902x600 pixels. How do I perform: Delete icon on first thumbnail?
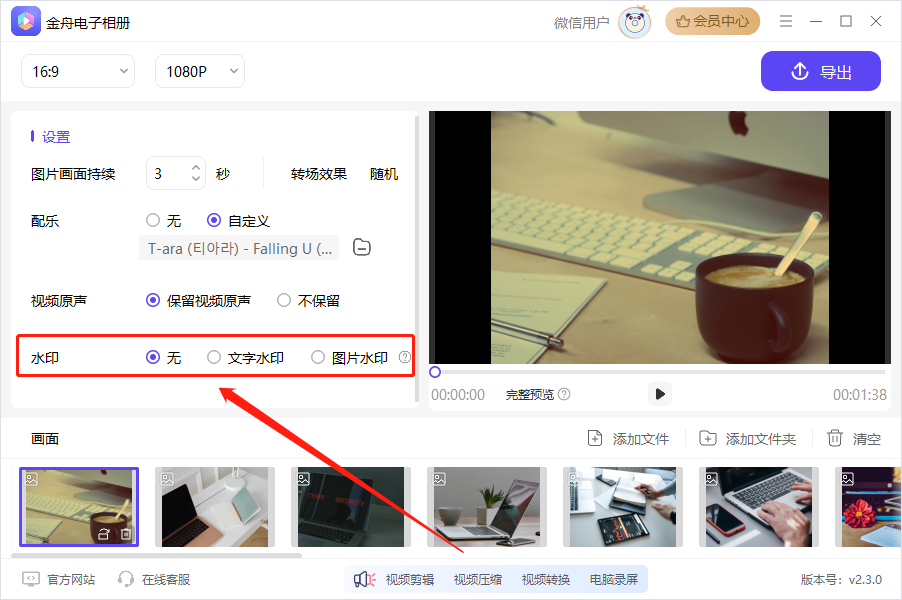[125, 534]
